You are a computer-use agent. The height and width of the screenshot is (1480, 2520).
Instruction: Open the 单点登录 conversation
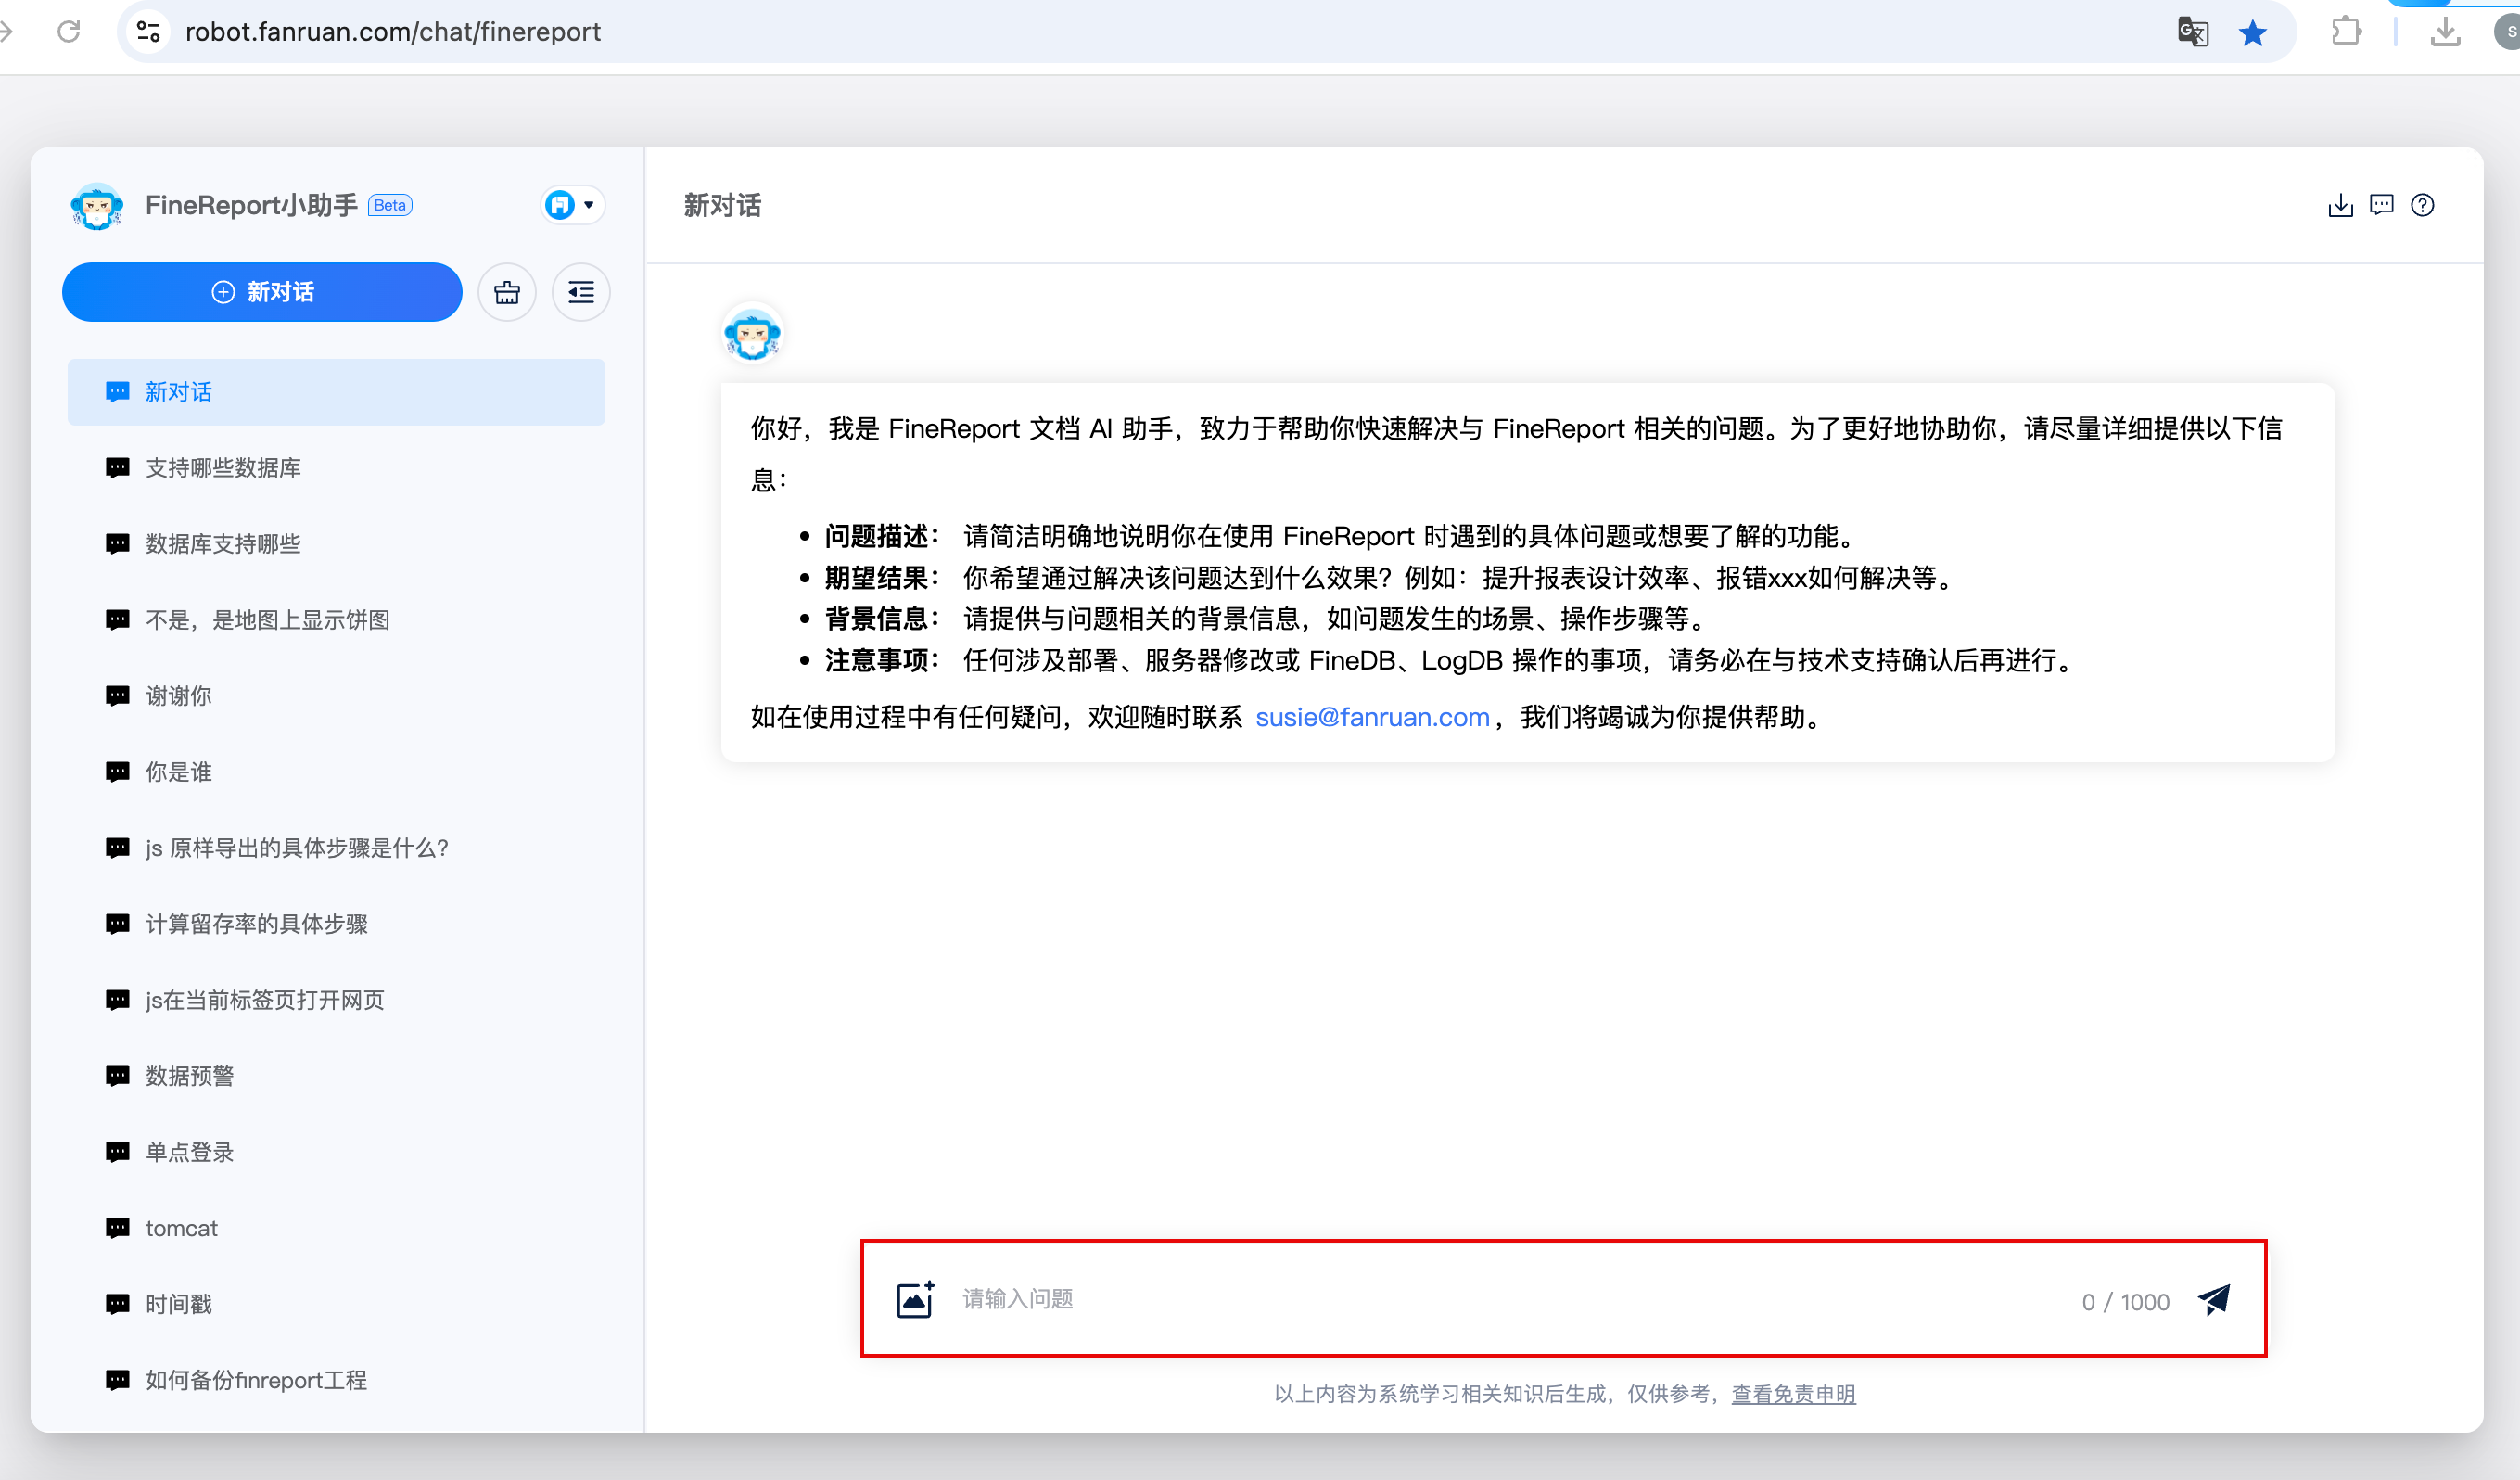coord(189,1152)
